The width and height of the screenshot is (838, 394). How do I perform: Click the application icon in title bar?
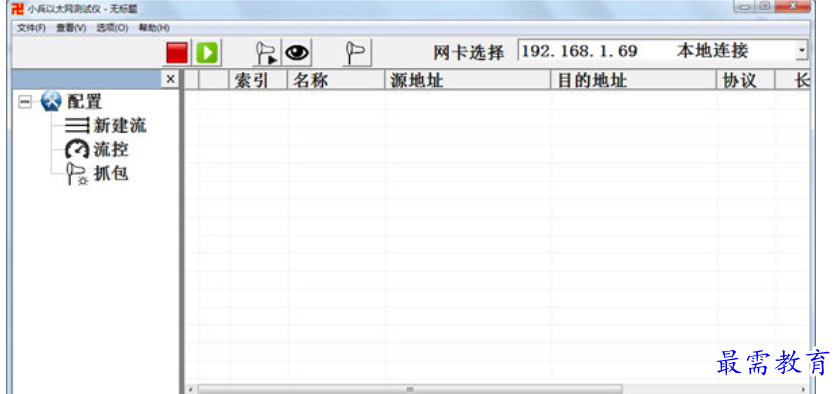[18, 9]
